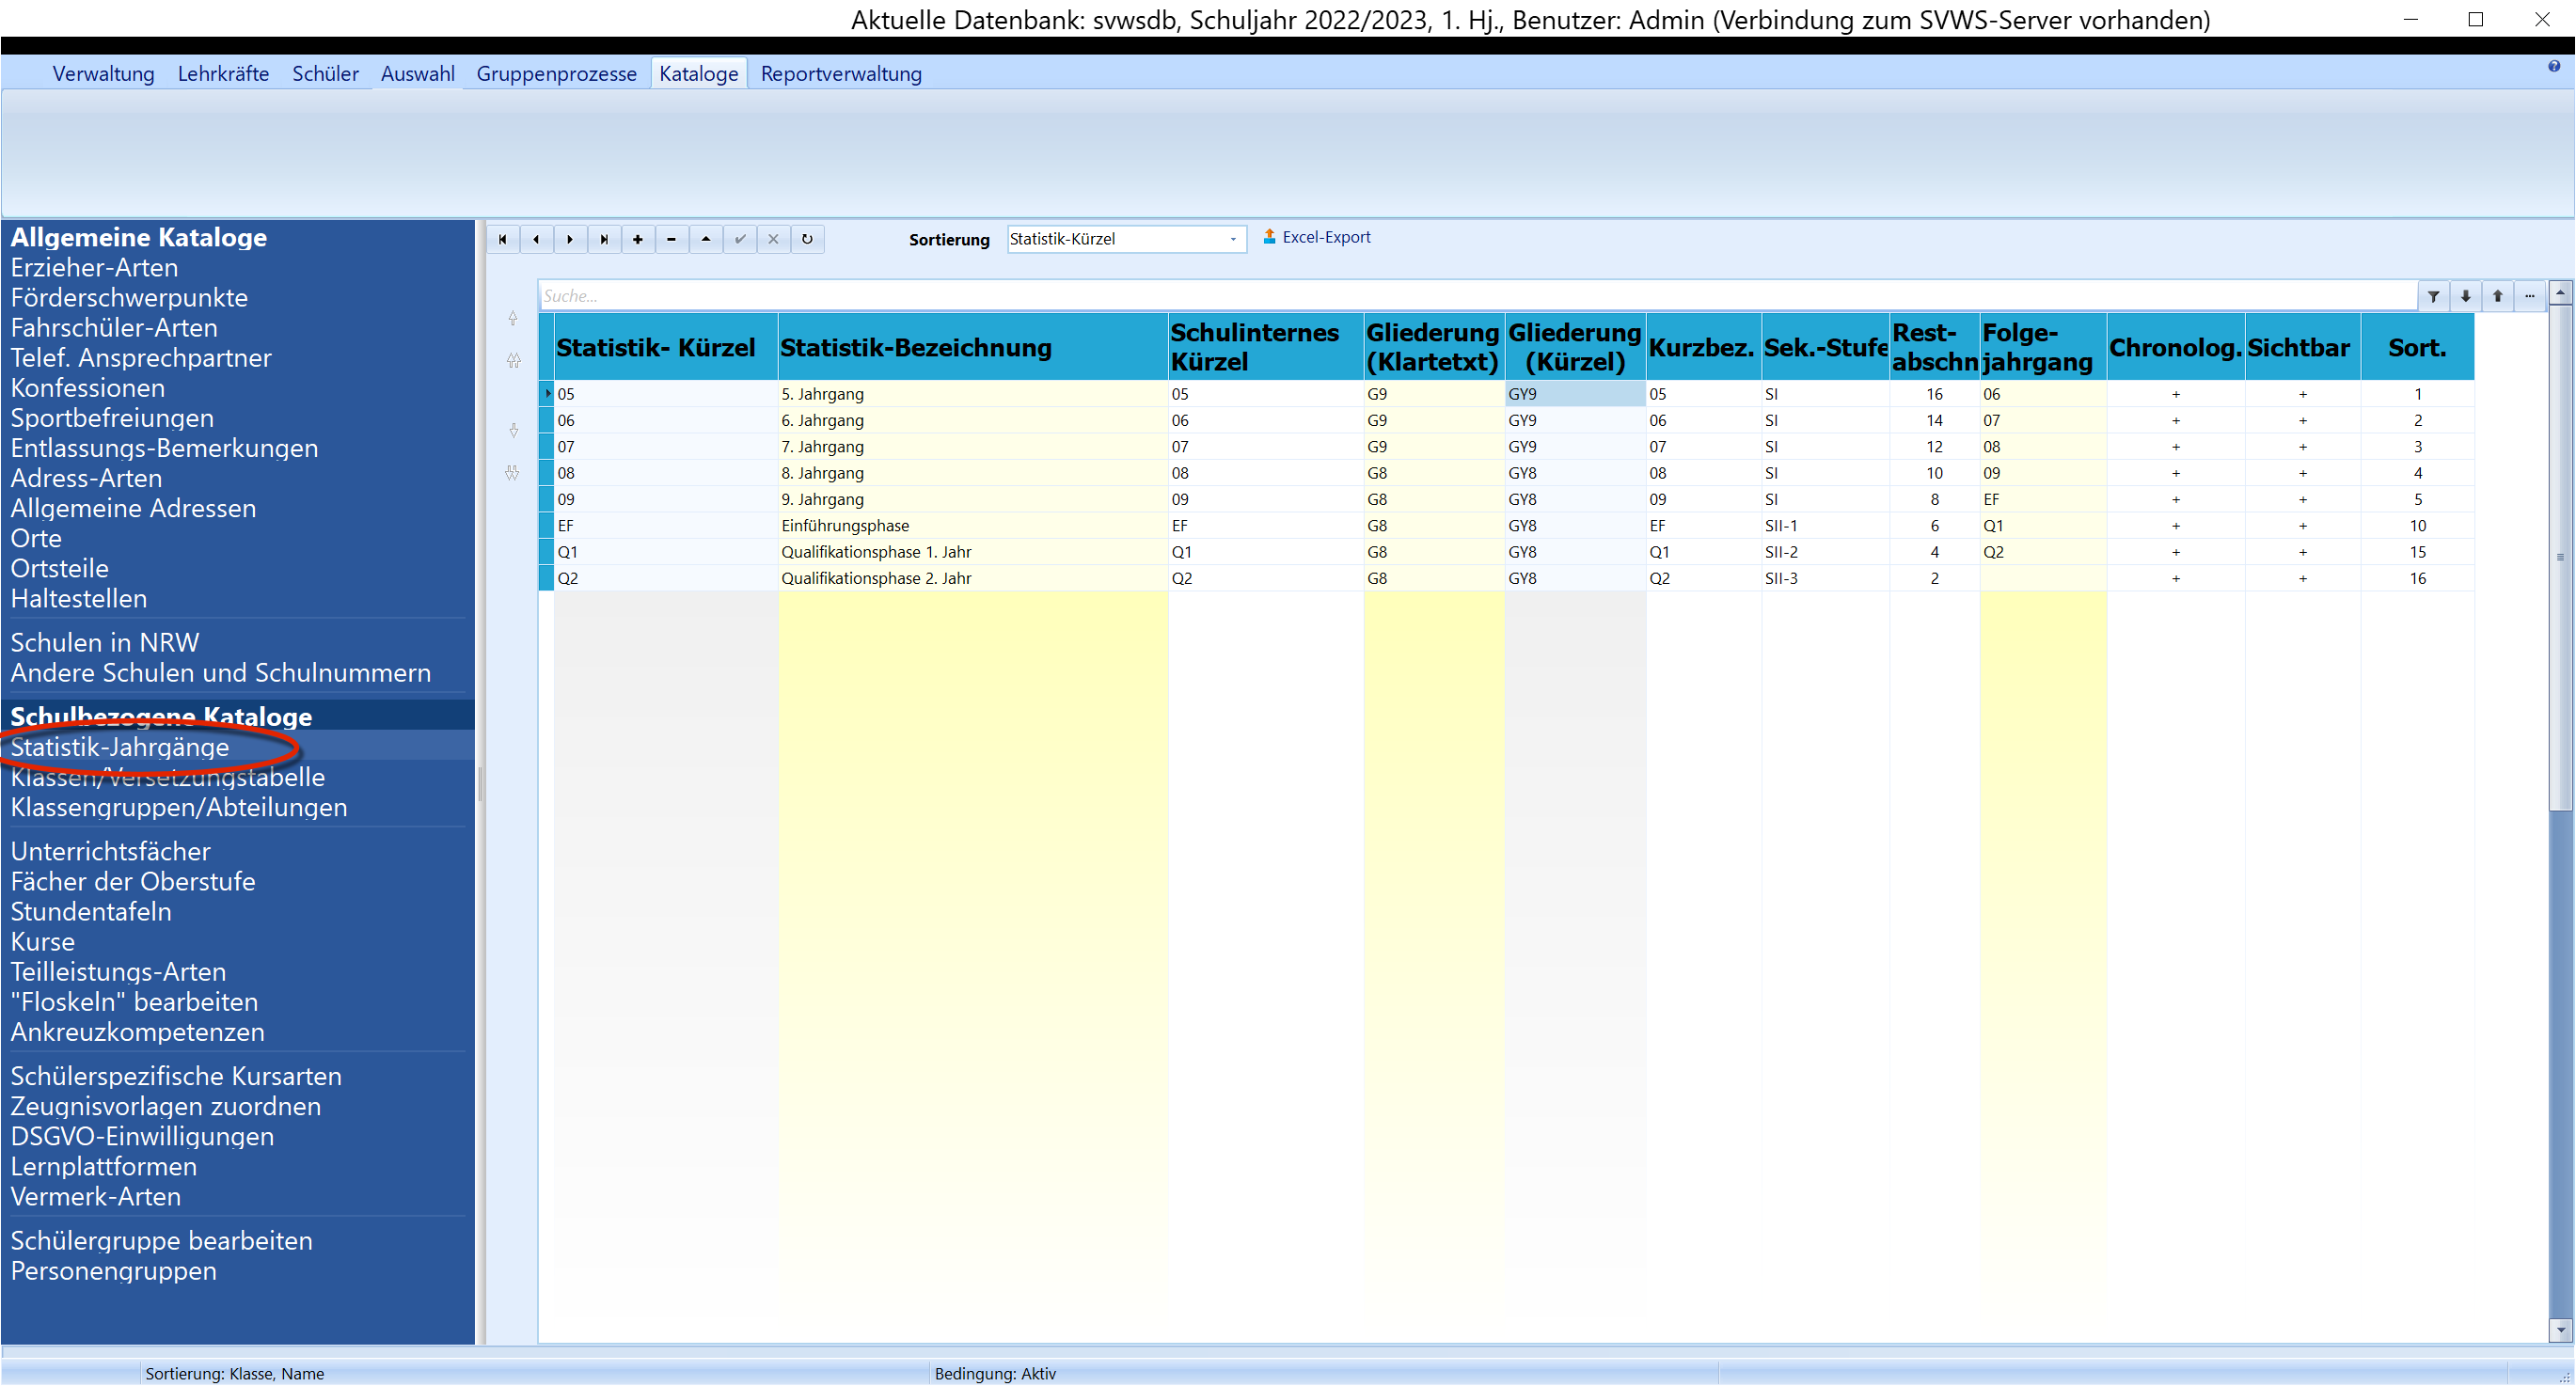The height and width of the screenshot is (1386, 2576).
Task: Delete record with minus button
Action: pos(672,239)
